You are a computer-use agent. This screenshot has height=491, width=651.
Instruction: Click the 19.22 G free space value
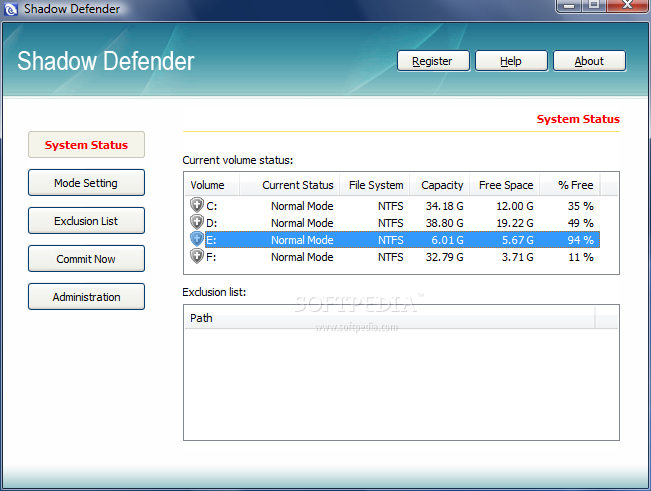click(x=515, y=223)
